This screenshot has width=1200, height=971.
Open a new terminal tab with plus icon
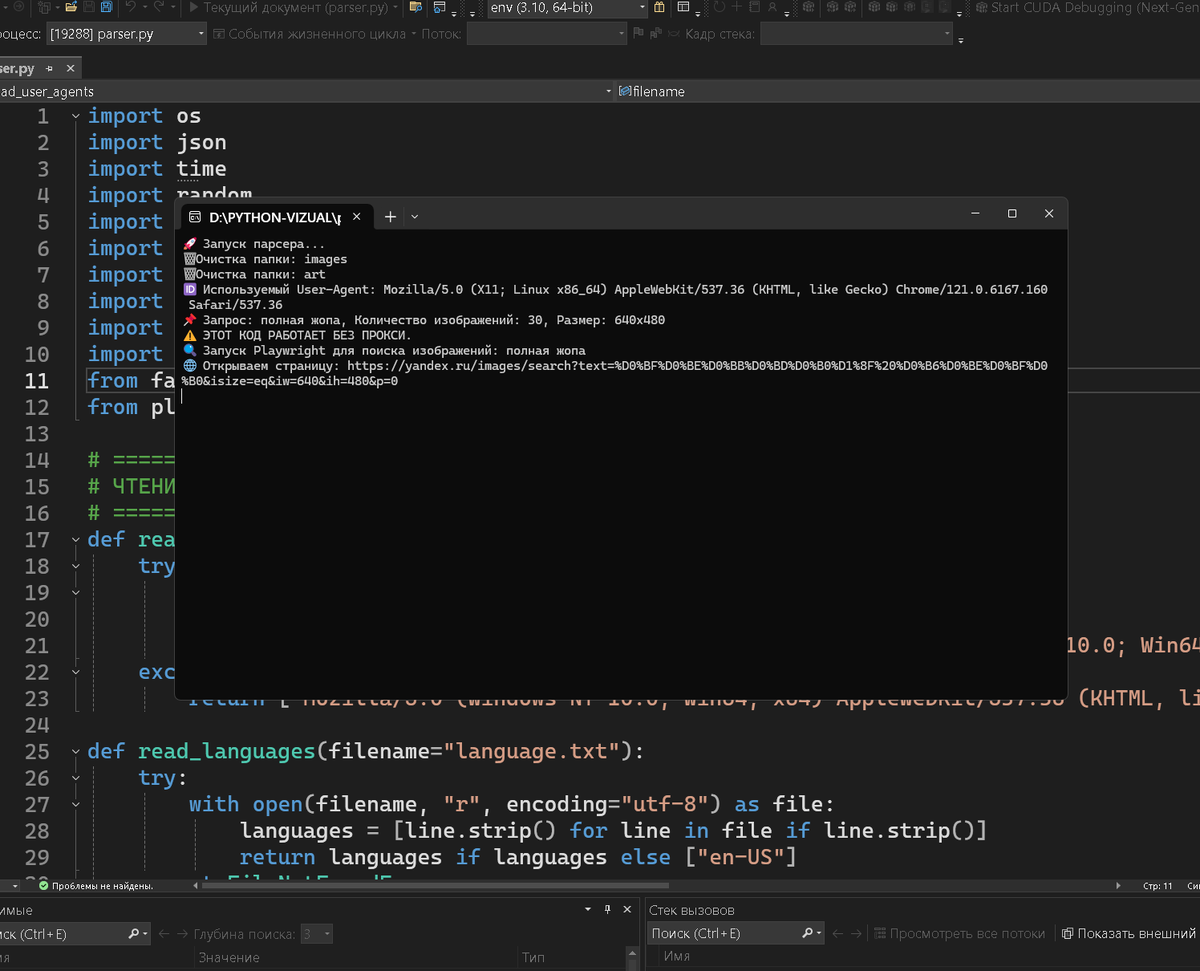(x=390, y=216)
